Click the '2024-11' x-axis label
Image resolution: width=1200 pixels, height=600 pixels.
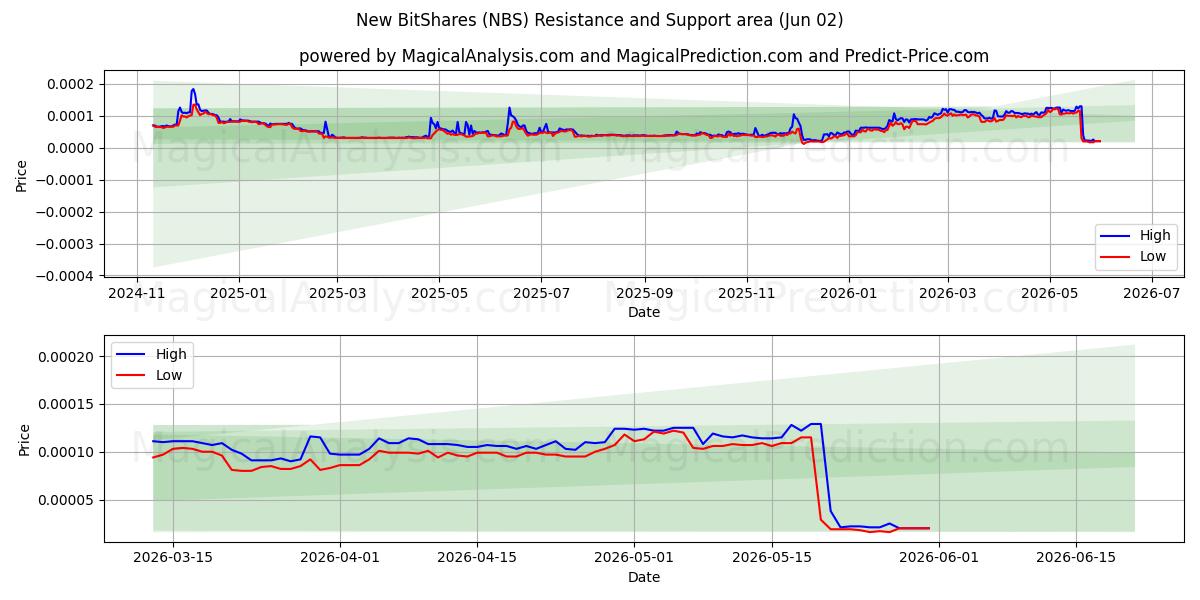(137, 294)
